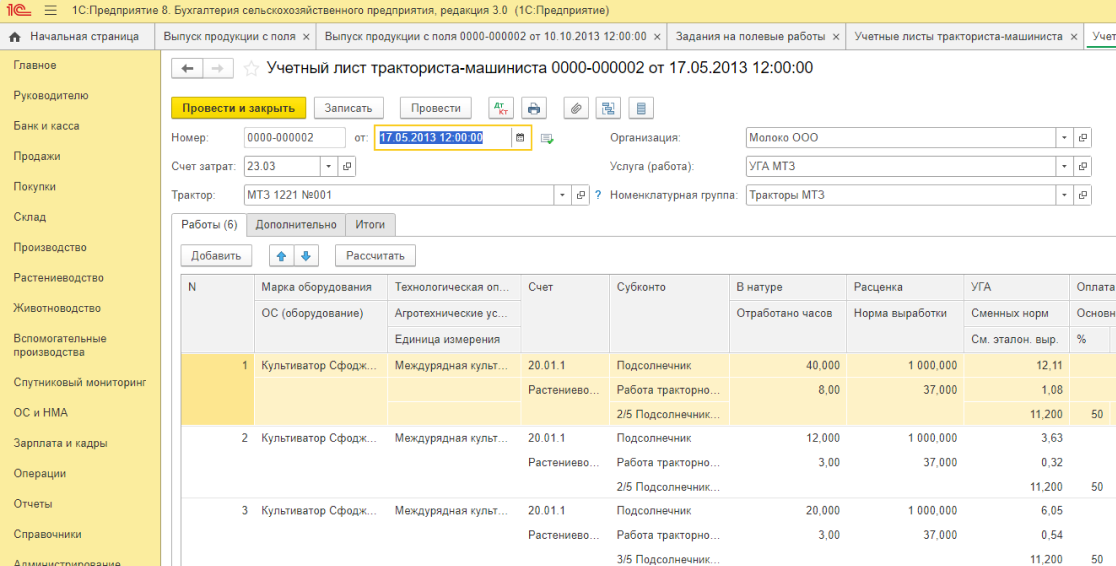Screen dimensions: 1116x566
Task: Click the Записать button
Action: click(x=349, y=108)
